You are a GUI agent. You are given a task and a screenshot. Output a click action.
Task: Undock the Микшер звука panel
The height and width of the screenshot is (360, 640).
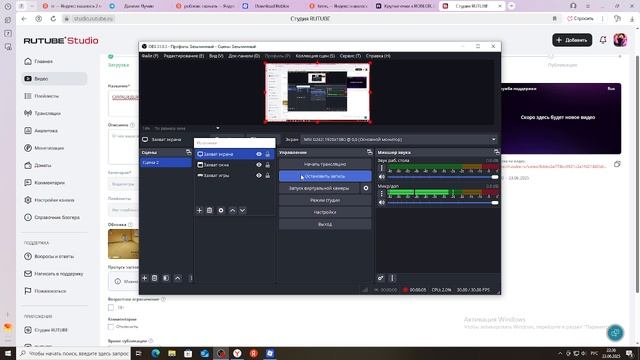pos(496,152)
